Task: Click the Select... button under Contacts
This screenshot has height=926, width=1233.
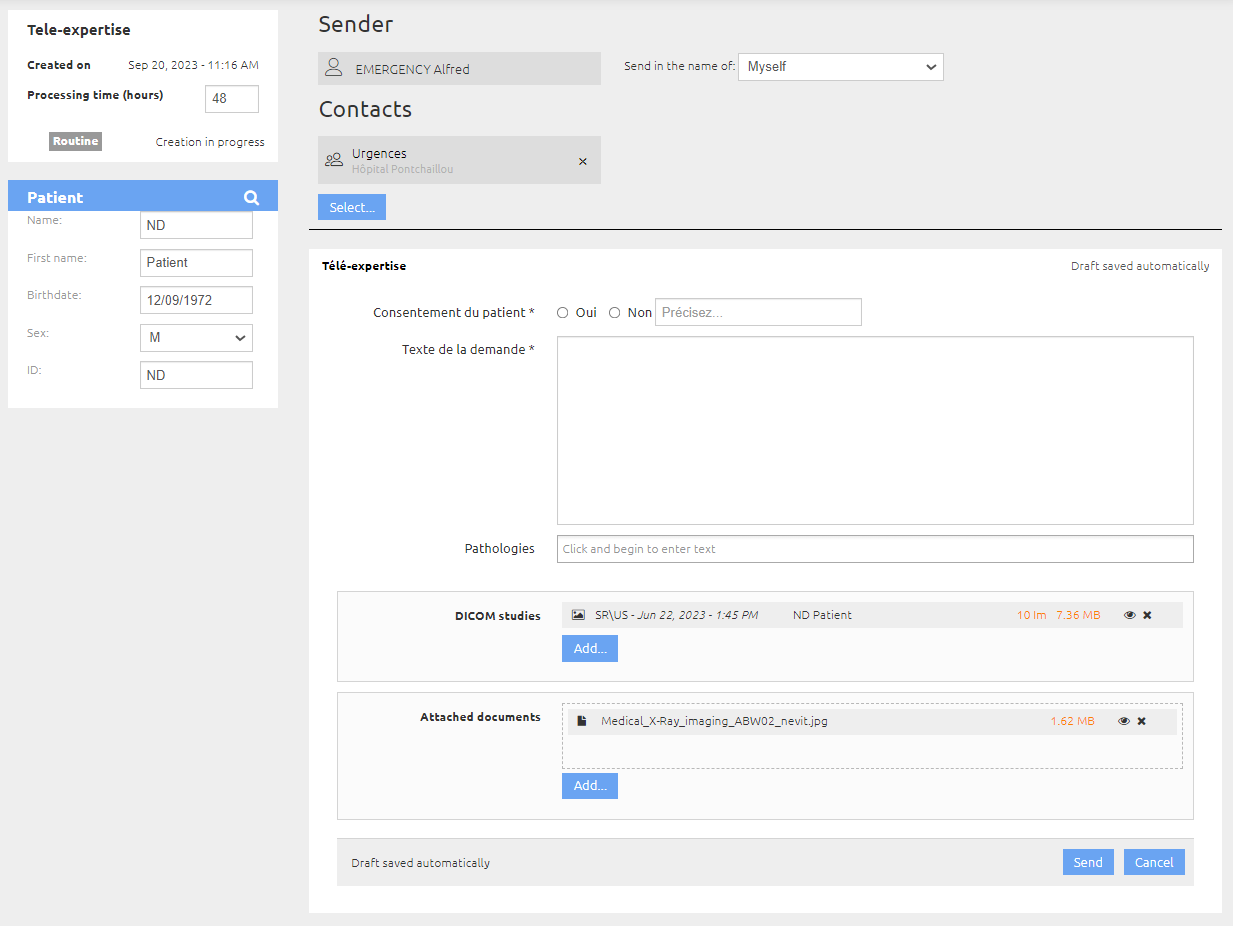Action: point(352,207)
